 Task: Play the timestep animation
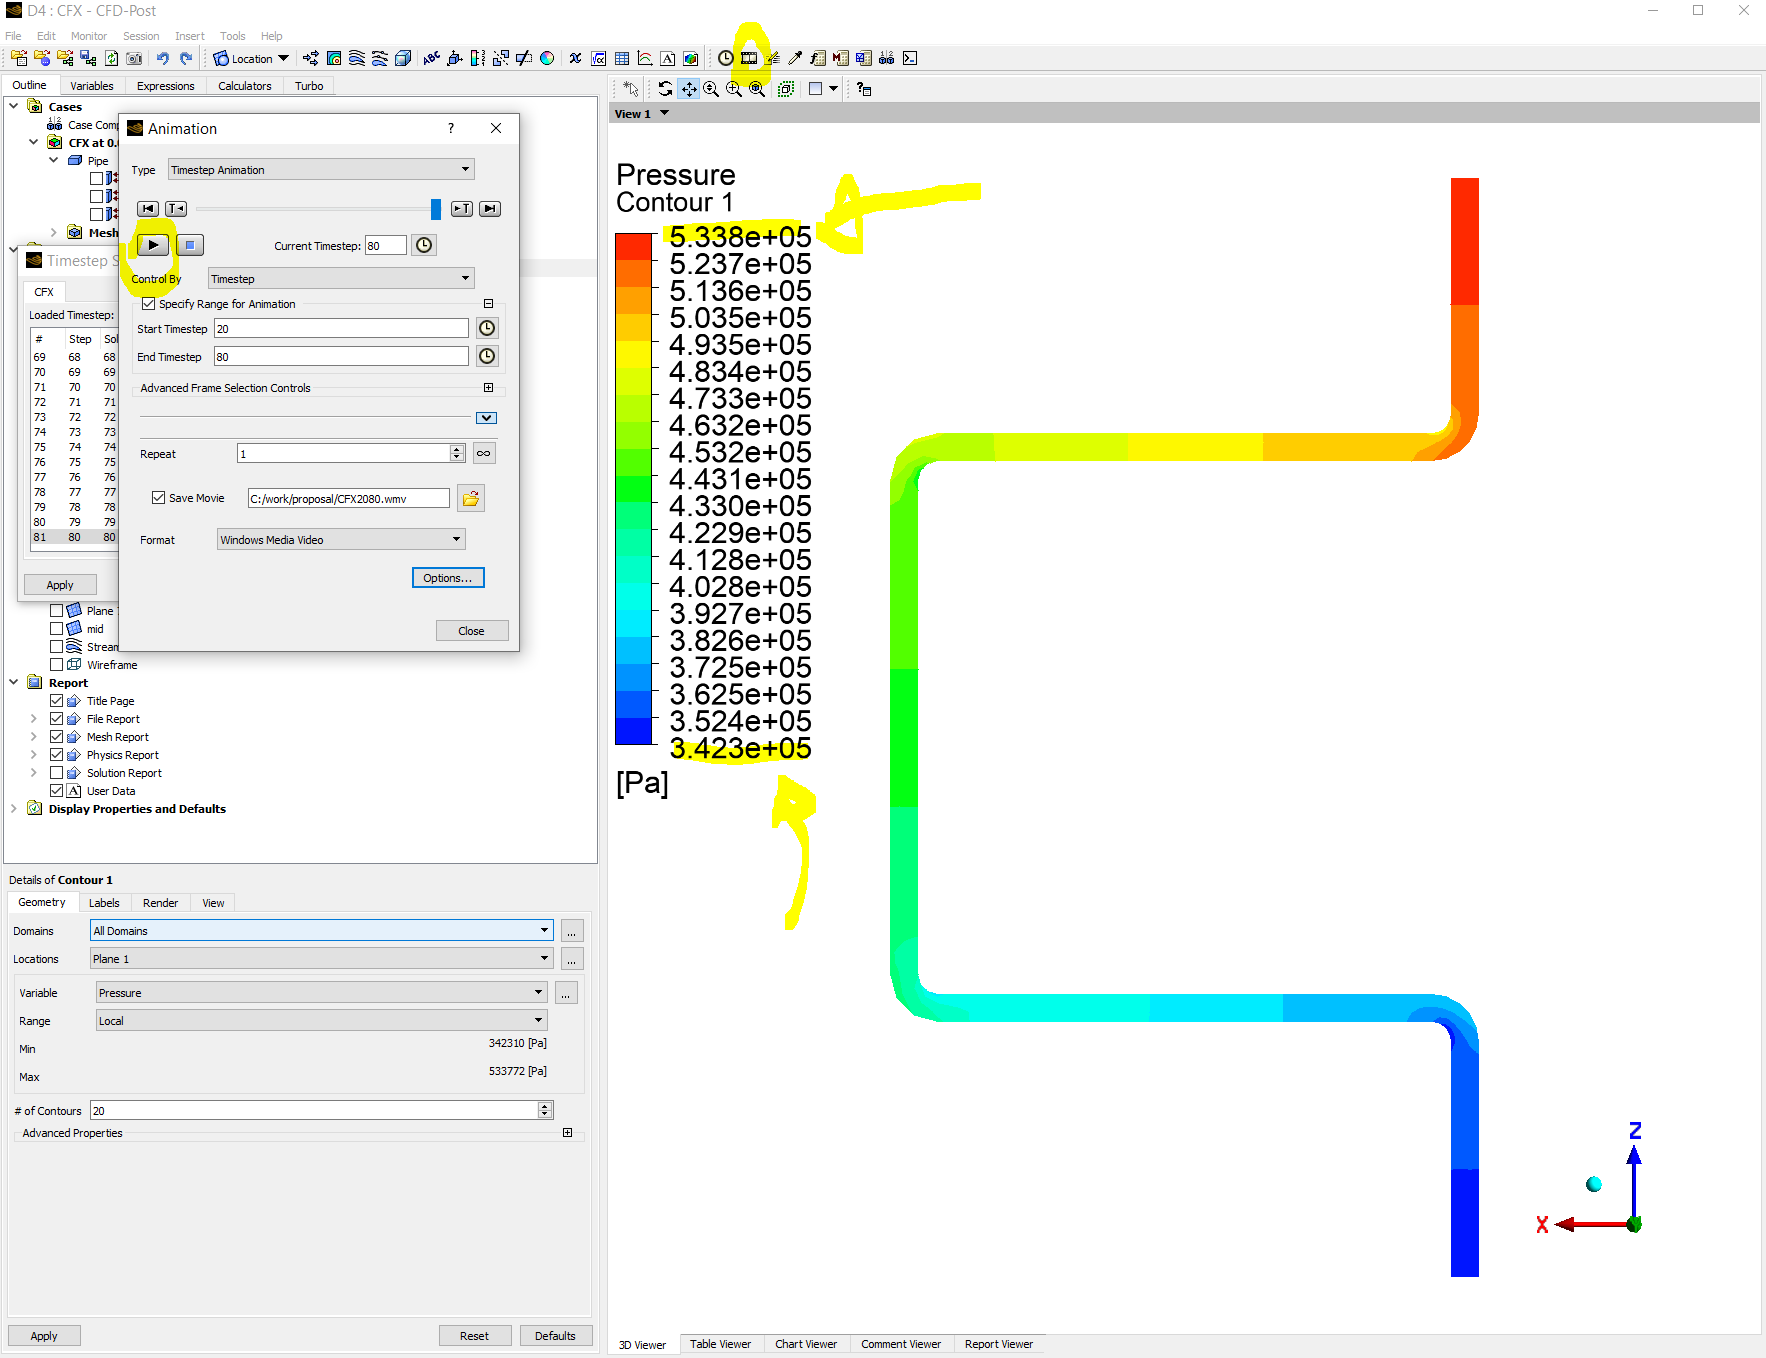click(153, 245)
